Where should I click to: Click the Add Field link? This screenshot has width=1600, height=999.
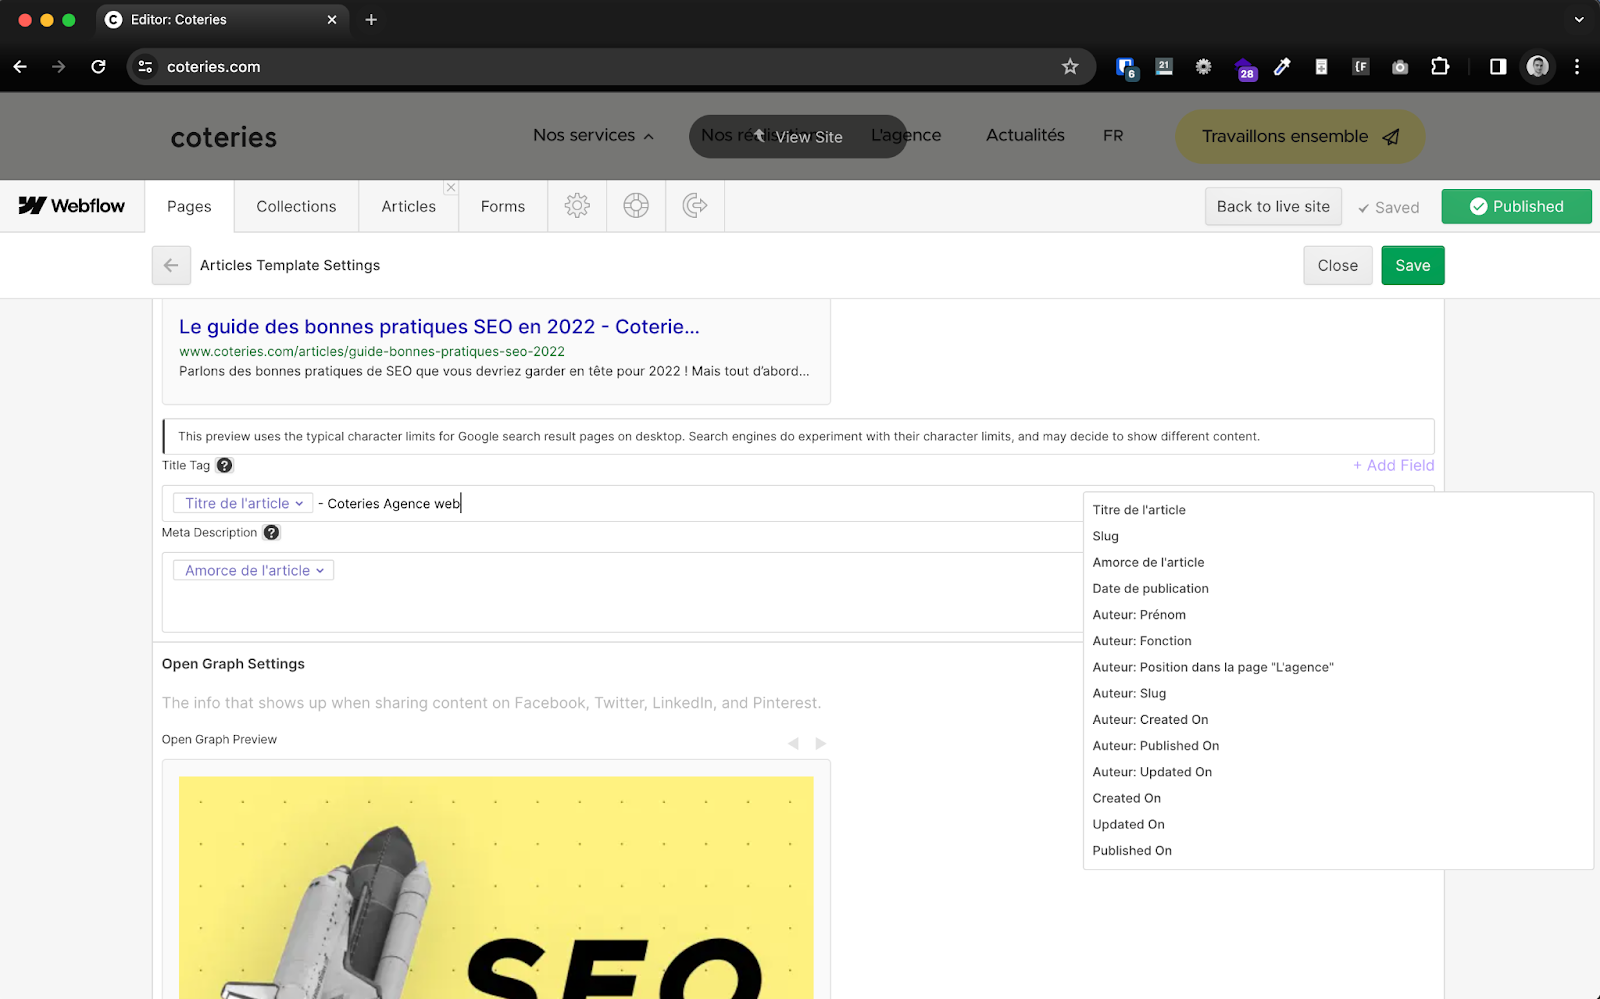(x=1393, y=465)
